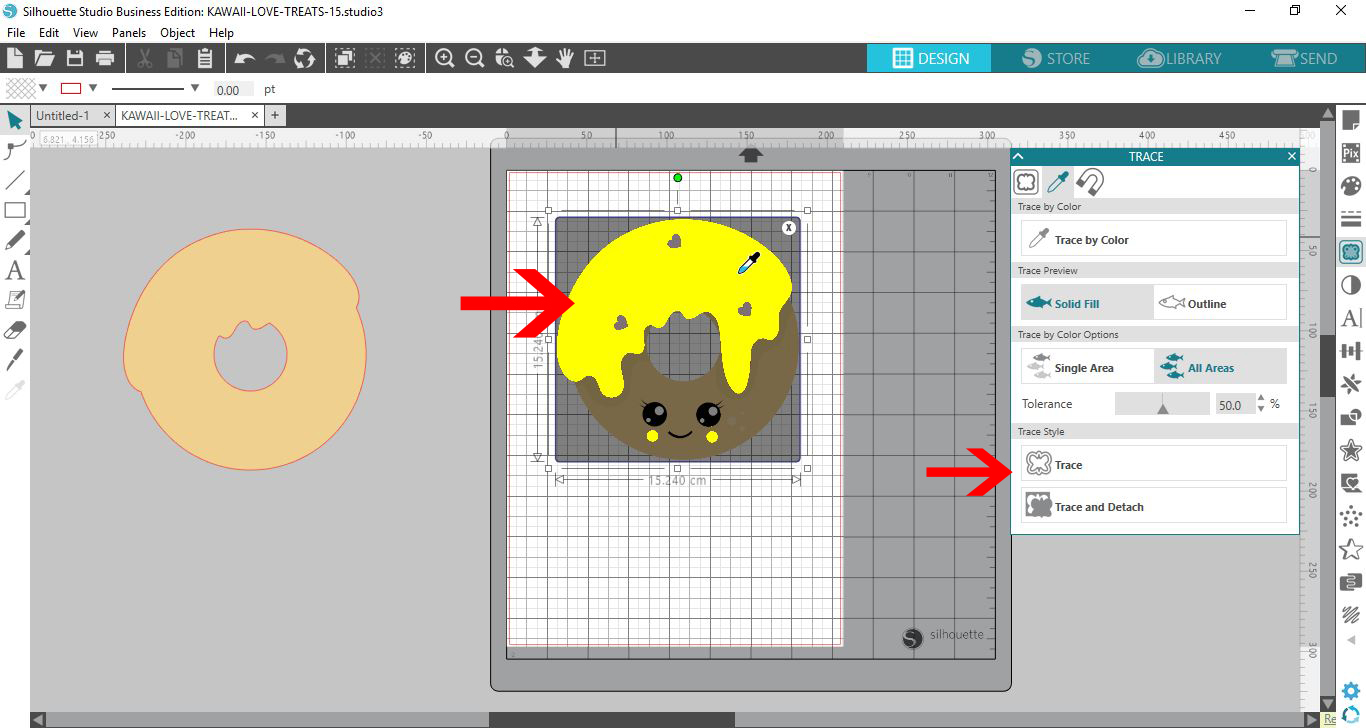Switch to the Trace by Color eyedropper tab
Viewport: 1366px width, 728px height.
tap(1058, 182)
